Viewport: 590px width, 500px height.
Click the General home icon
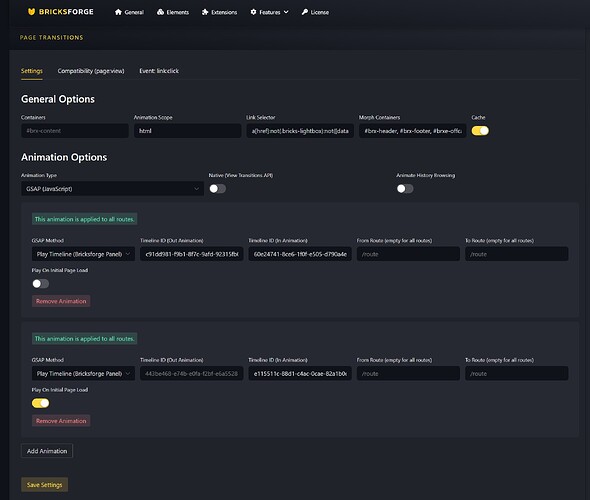pos(118,12)
